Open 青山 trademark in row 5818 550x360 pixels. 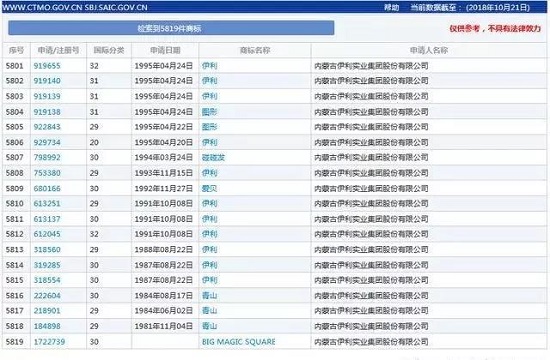click(x=209, y=326)
